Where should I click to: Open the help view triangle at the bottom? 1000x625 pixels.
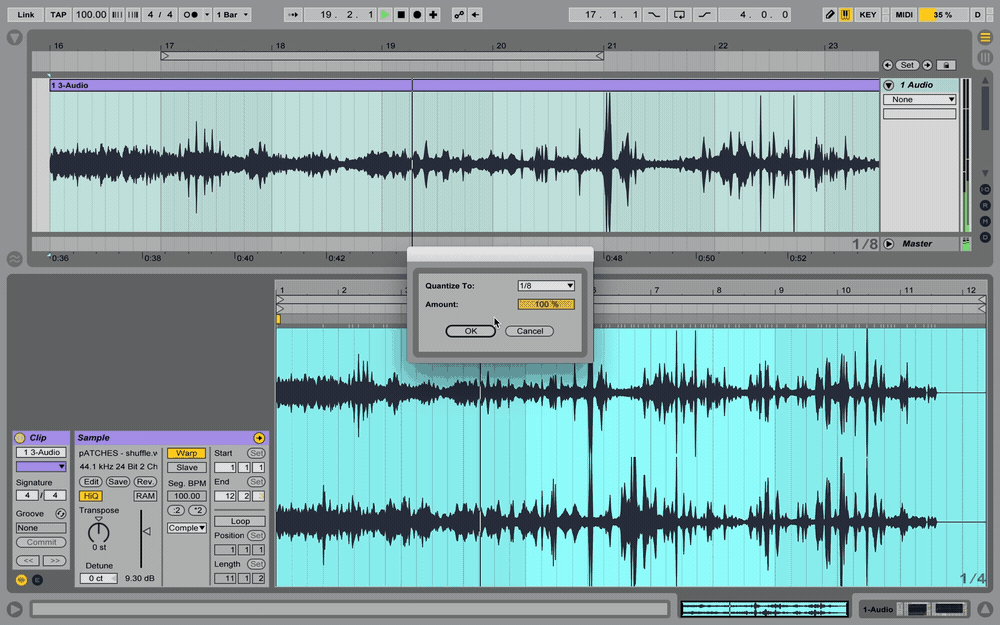click(15, 609)
